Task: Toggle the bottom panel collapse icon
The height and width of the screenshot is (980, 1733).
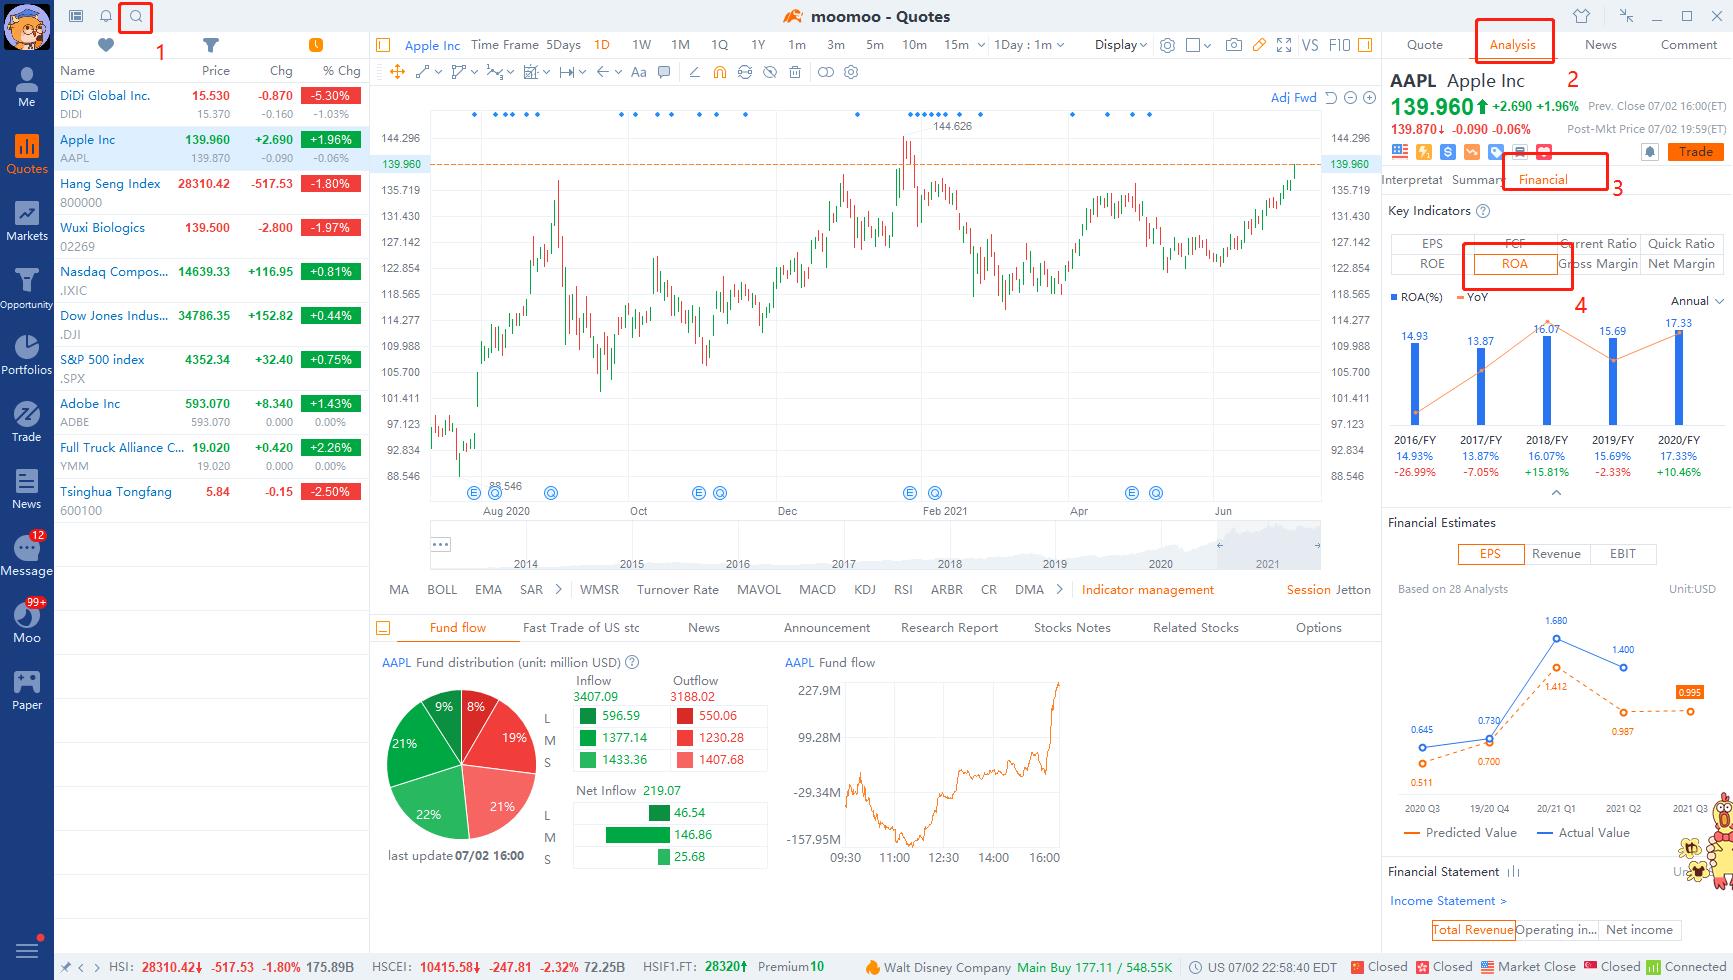Action: [383, 628]
